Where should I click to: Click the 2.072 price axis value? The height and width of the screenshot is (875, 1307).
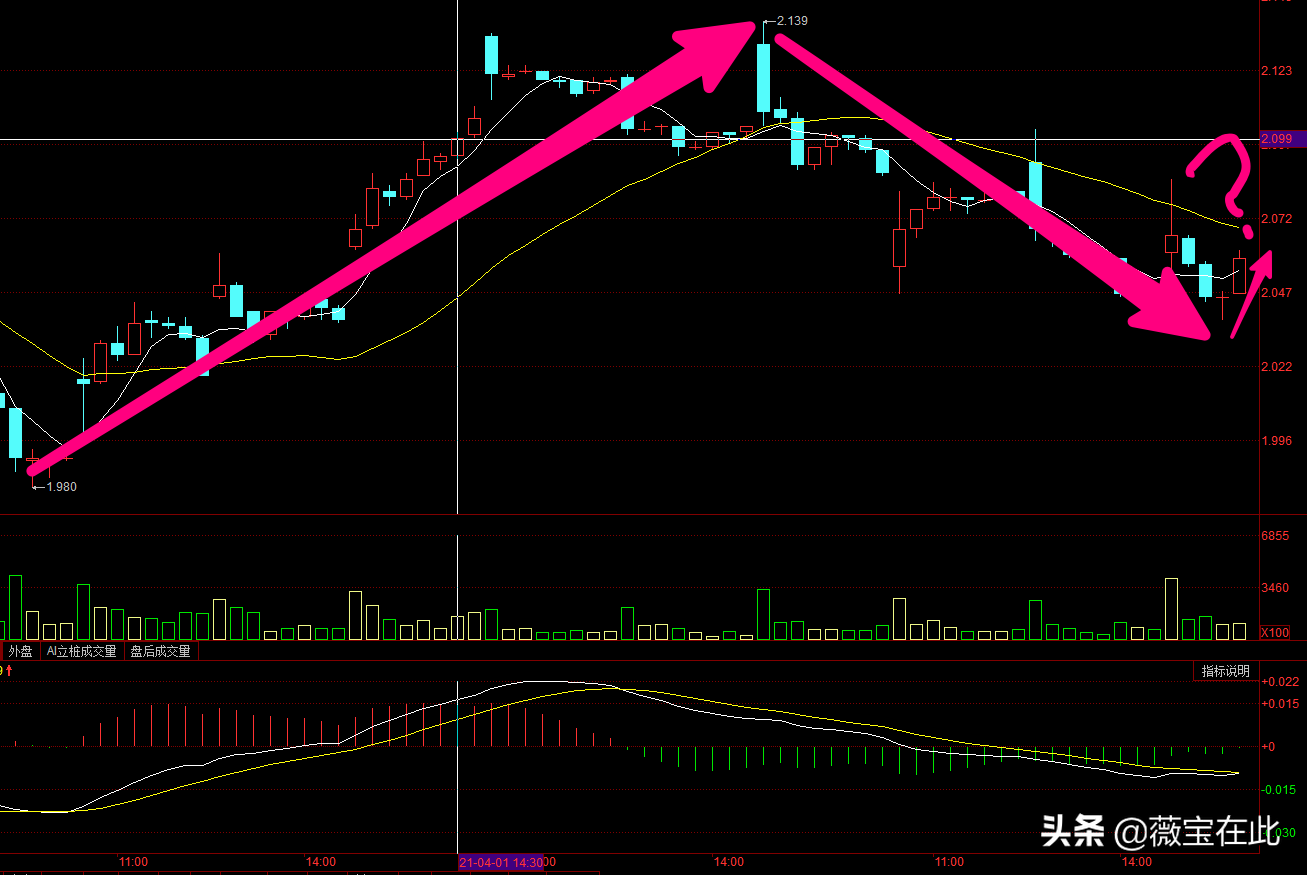(x=1277, y=218)
